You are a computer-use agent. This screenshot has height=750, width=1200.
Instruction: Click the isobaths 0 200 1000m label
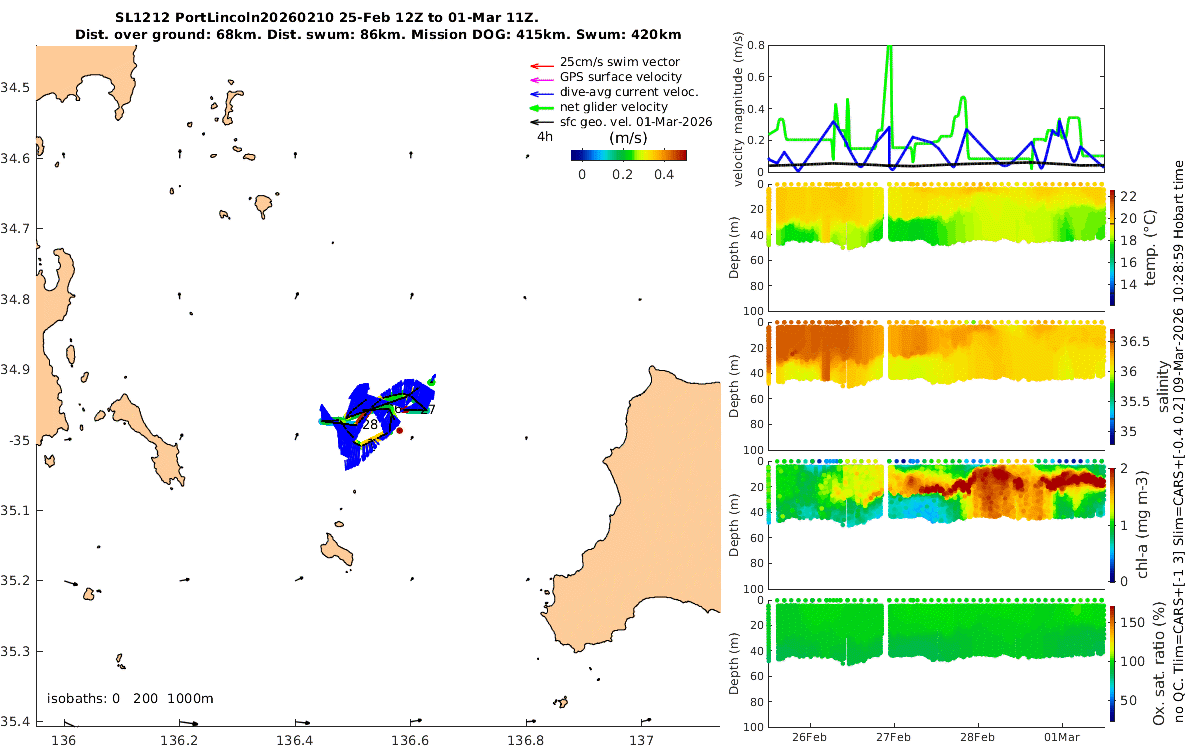(x=131, y=698)
